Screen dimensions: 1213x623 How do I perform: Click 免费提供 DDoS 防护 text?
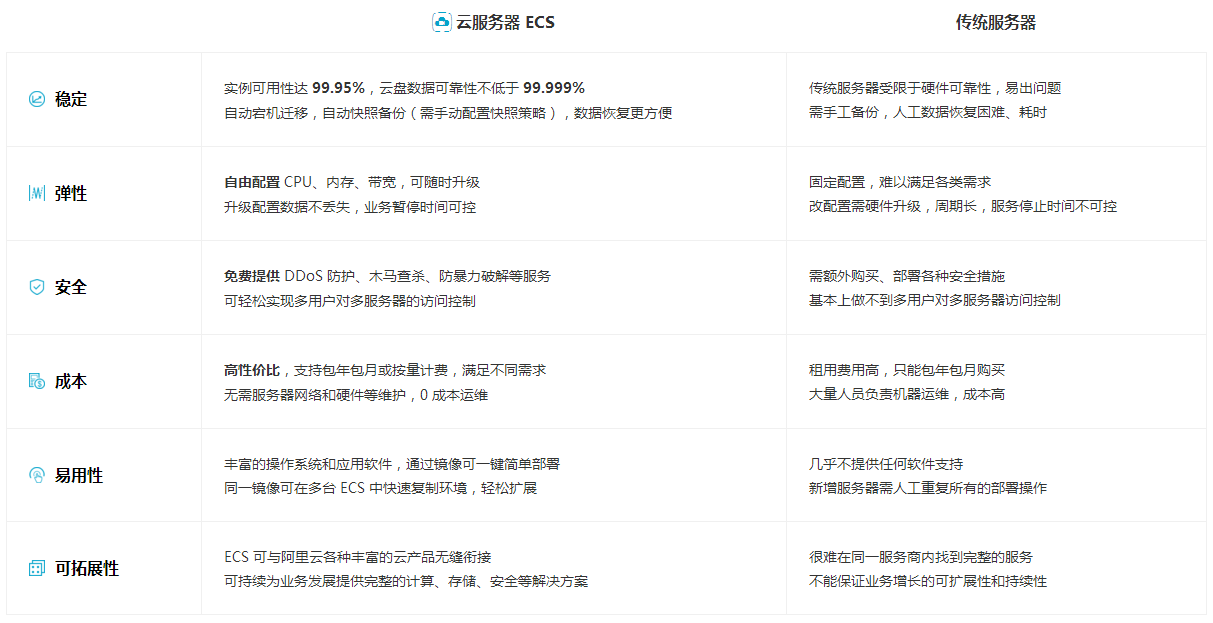click(x=290, y=276)
